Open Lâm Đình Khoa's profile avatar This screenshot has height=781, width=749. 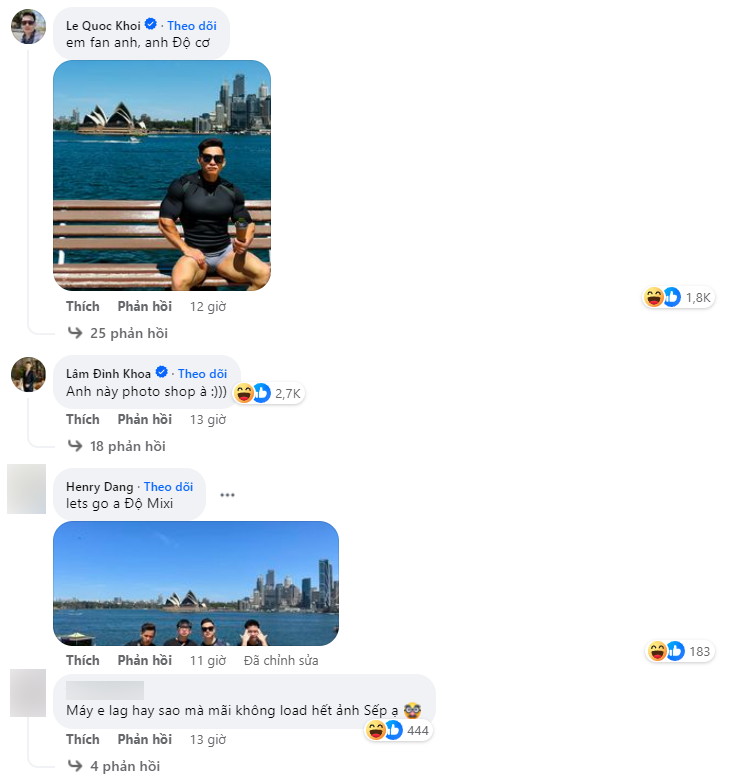pyautogui.click(x=28, y=375)
